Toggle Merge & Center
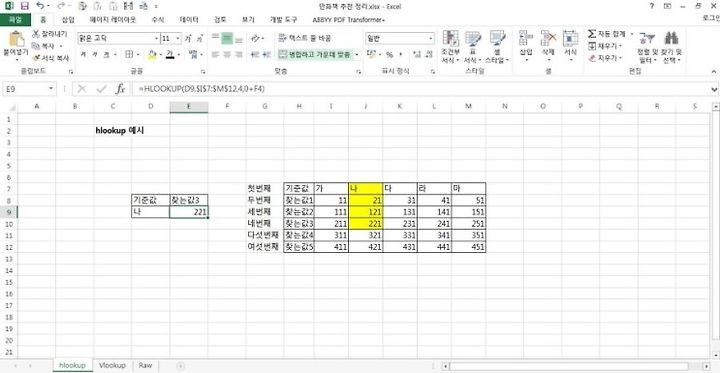The height and width of the screenshot is (373, 720). (315, 55)
